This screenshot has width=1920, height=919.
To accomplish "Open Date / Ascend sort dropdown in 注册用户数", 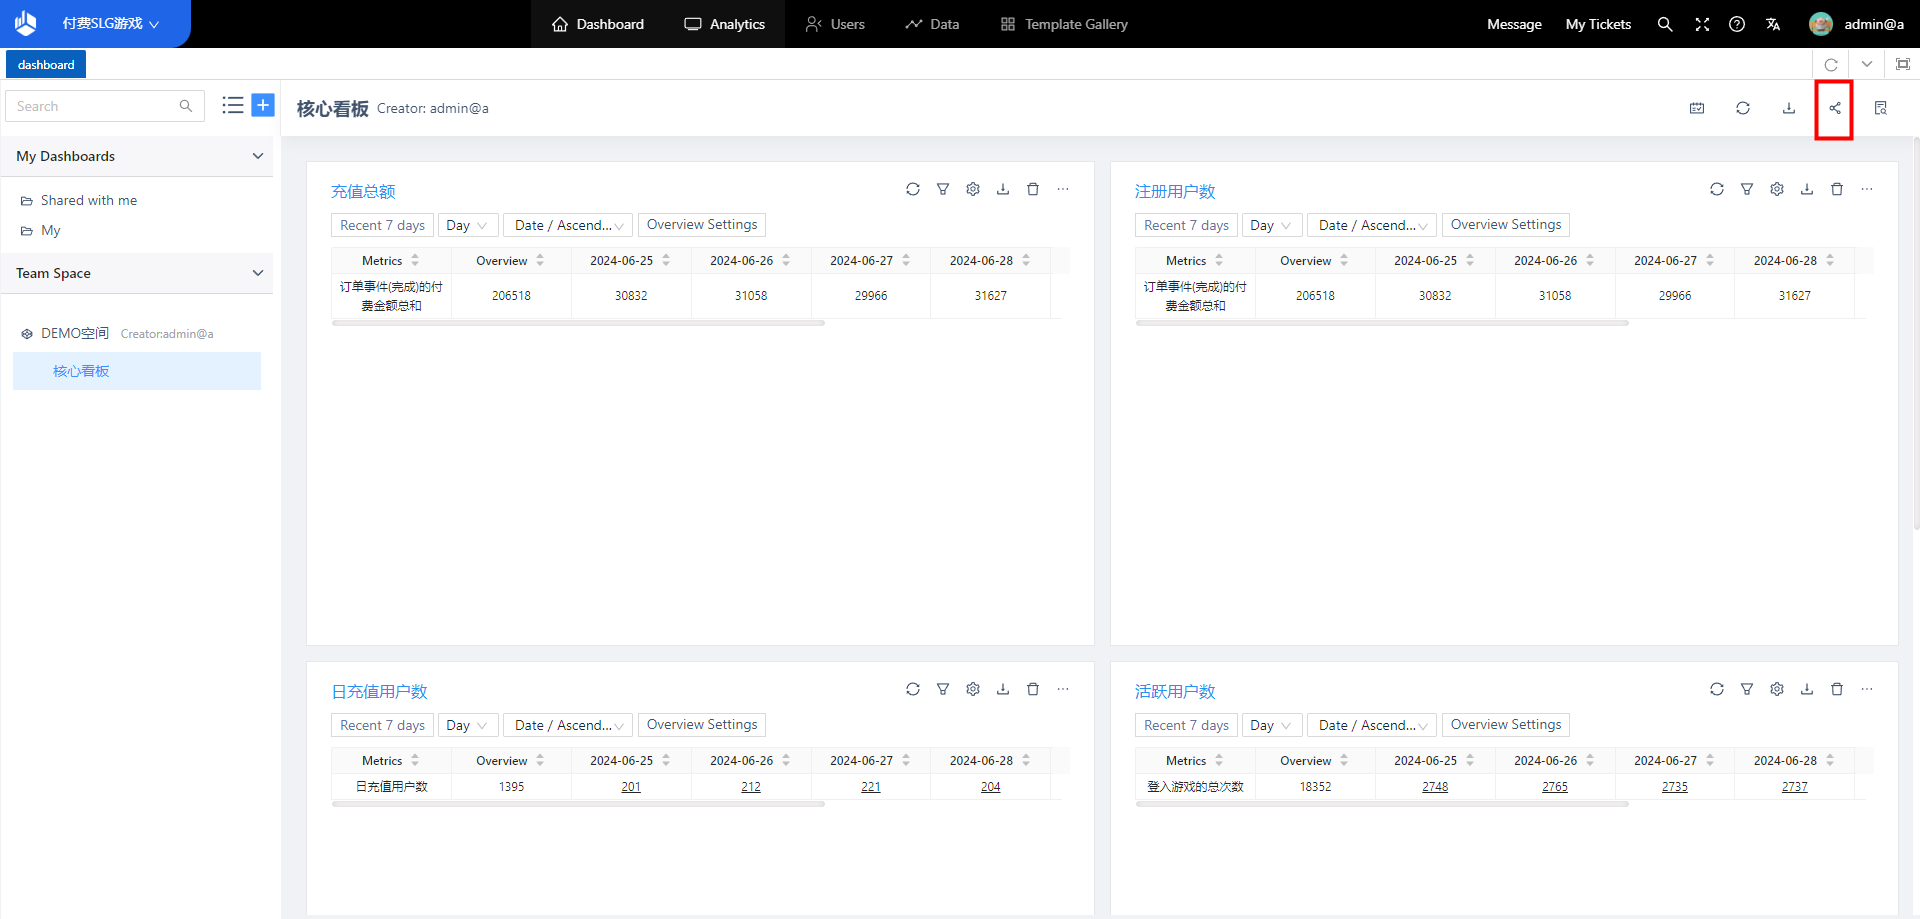I will tap(1371, 225).
